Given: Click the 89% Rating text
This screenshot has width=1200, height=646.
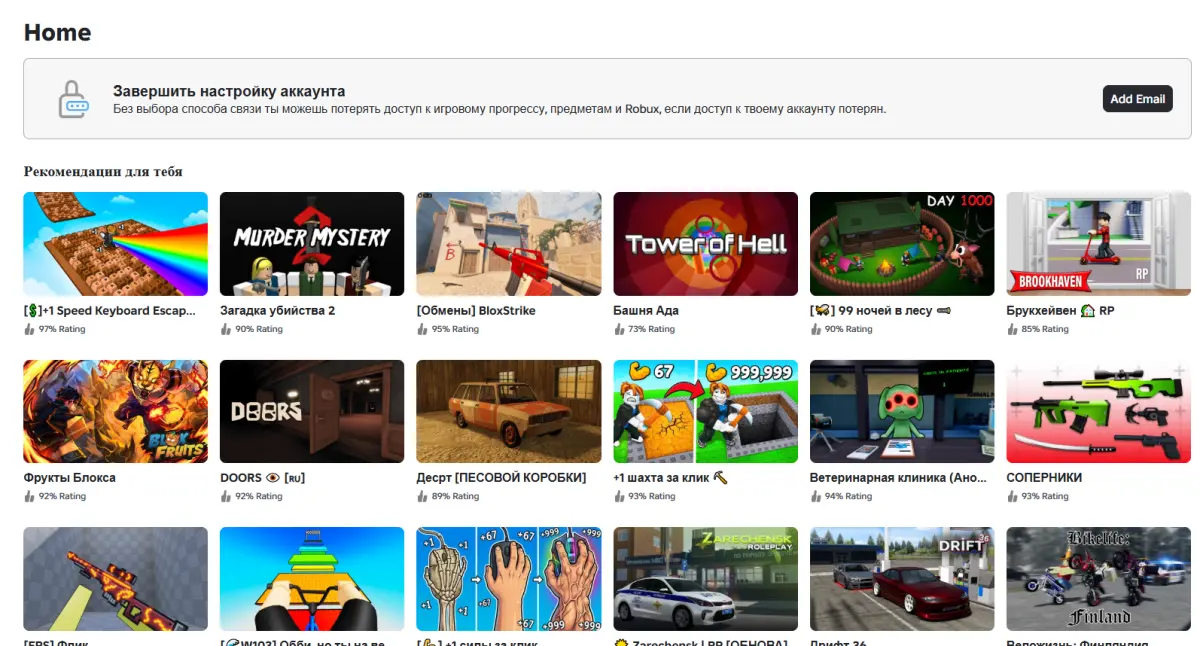Looking at the screenshot, I should [x=455, y=496].
